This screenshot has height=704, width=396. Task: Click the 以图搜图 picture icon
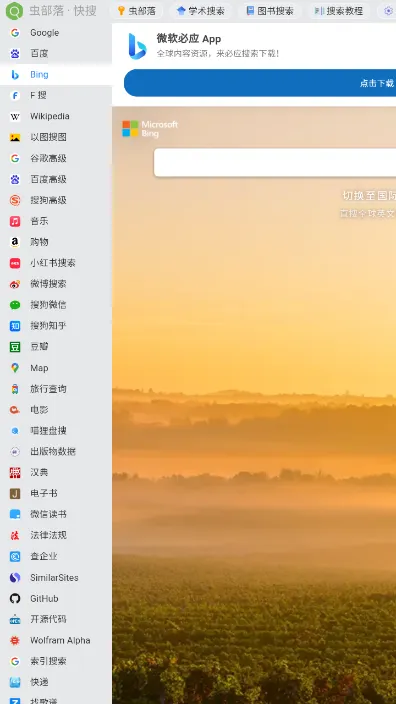[x=15, y=137]
